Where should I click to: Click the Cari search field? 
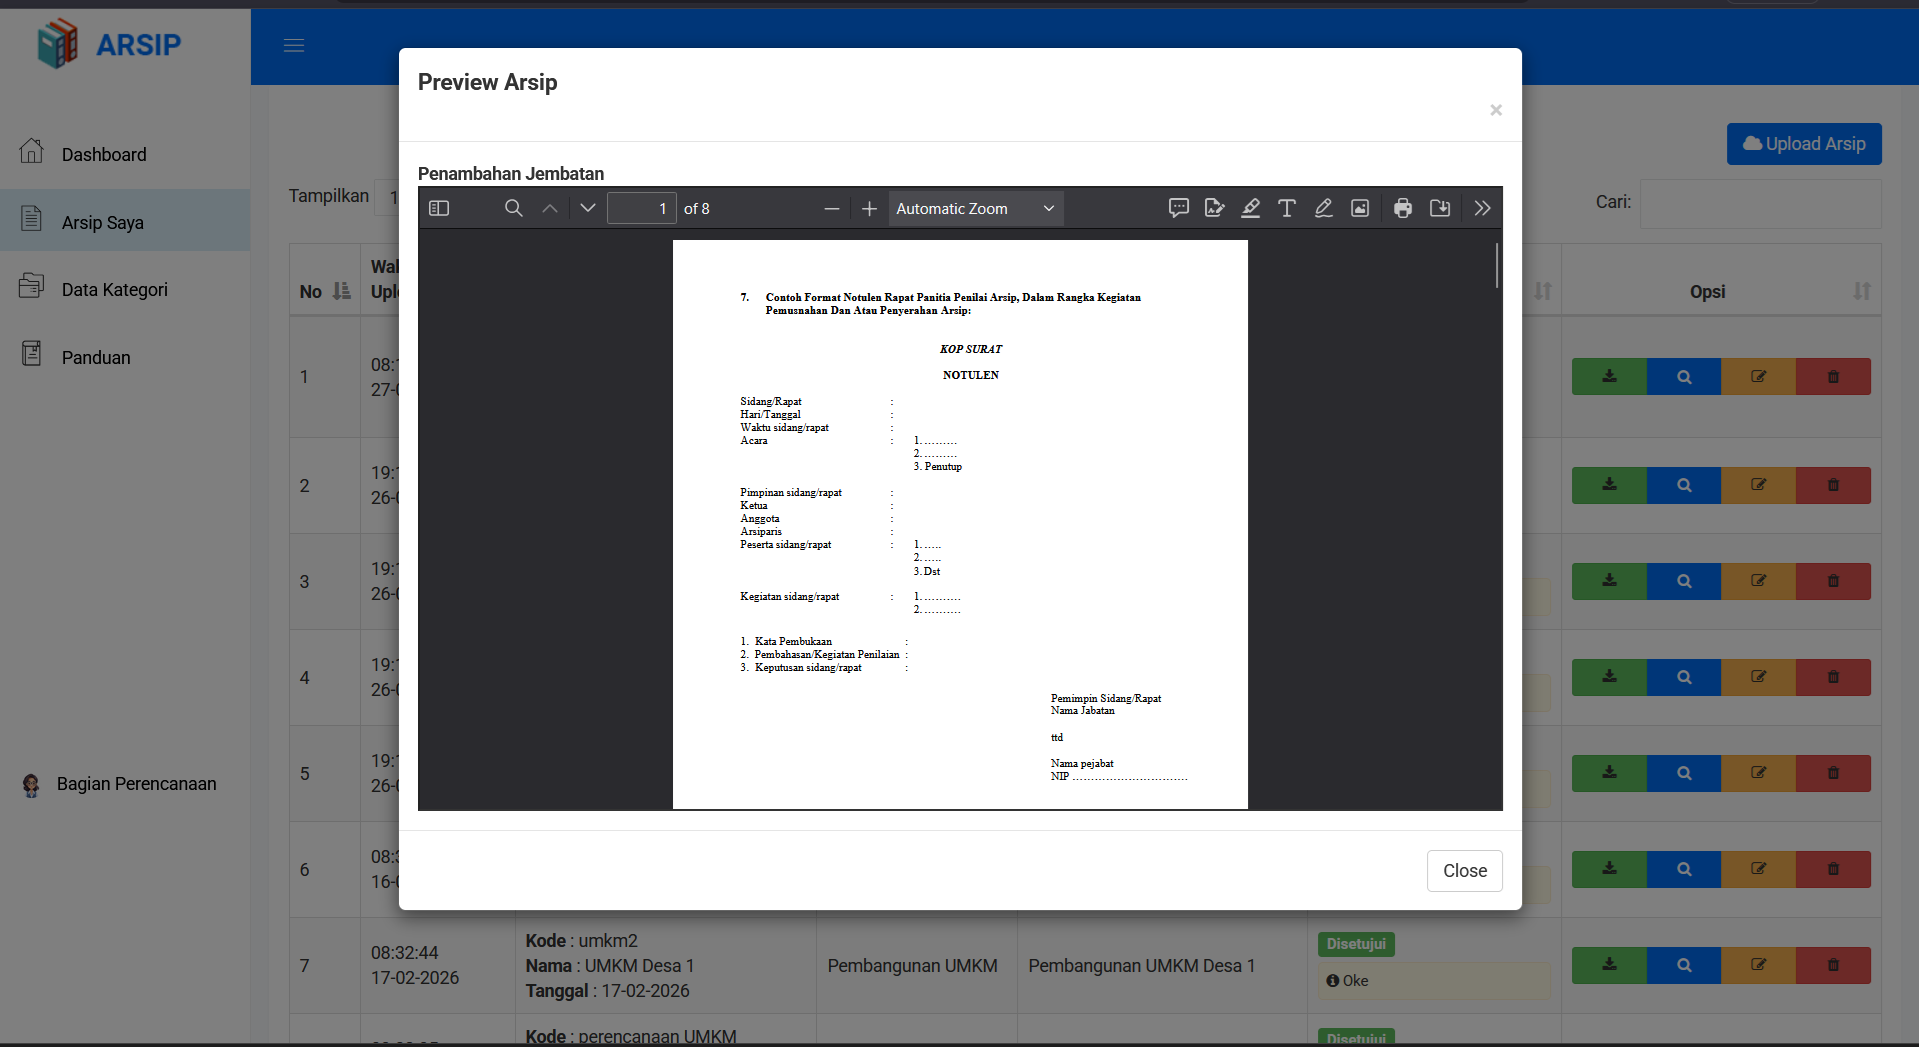point(1760,203)
